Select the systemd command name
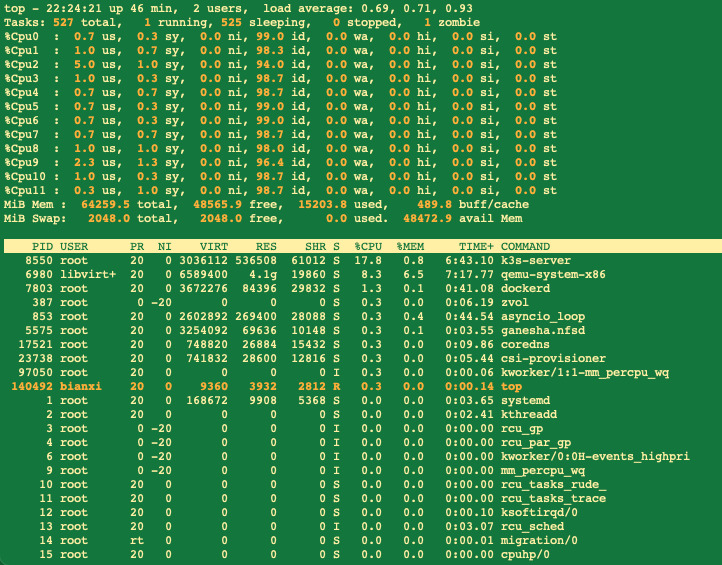 [x=525, y=401]
